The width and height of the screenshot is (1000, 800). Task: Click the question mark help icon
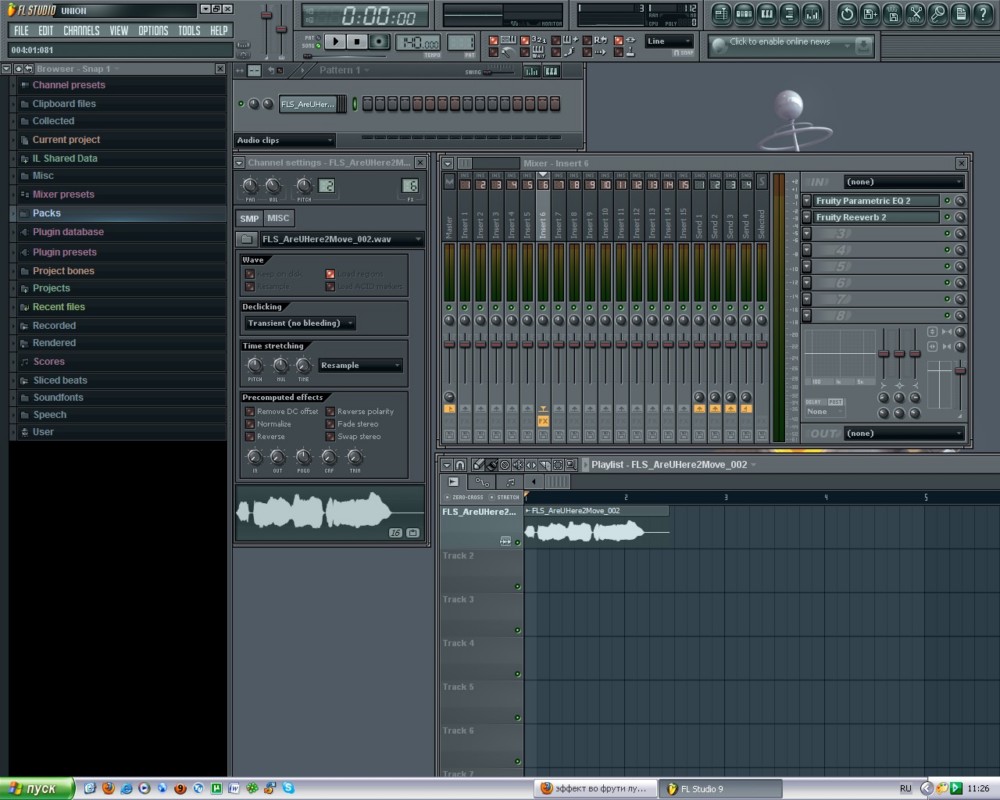[x=983, y=14]
